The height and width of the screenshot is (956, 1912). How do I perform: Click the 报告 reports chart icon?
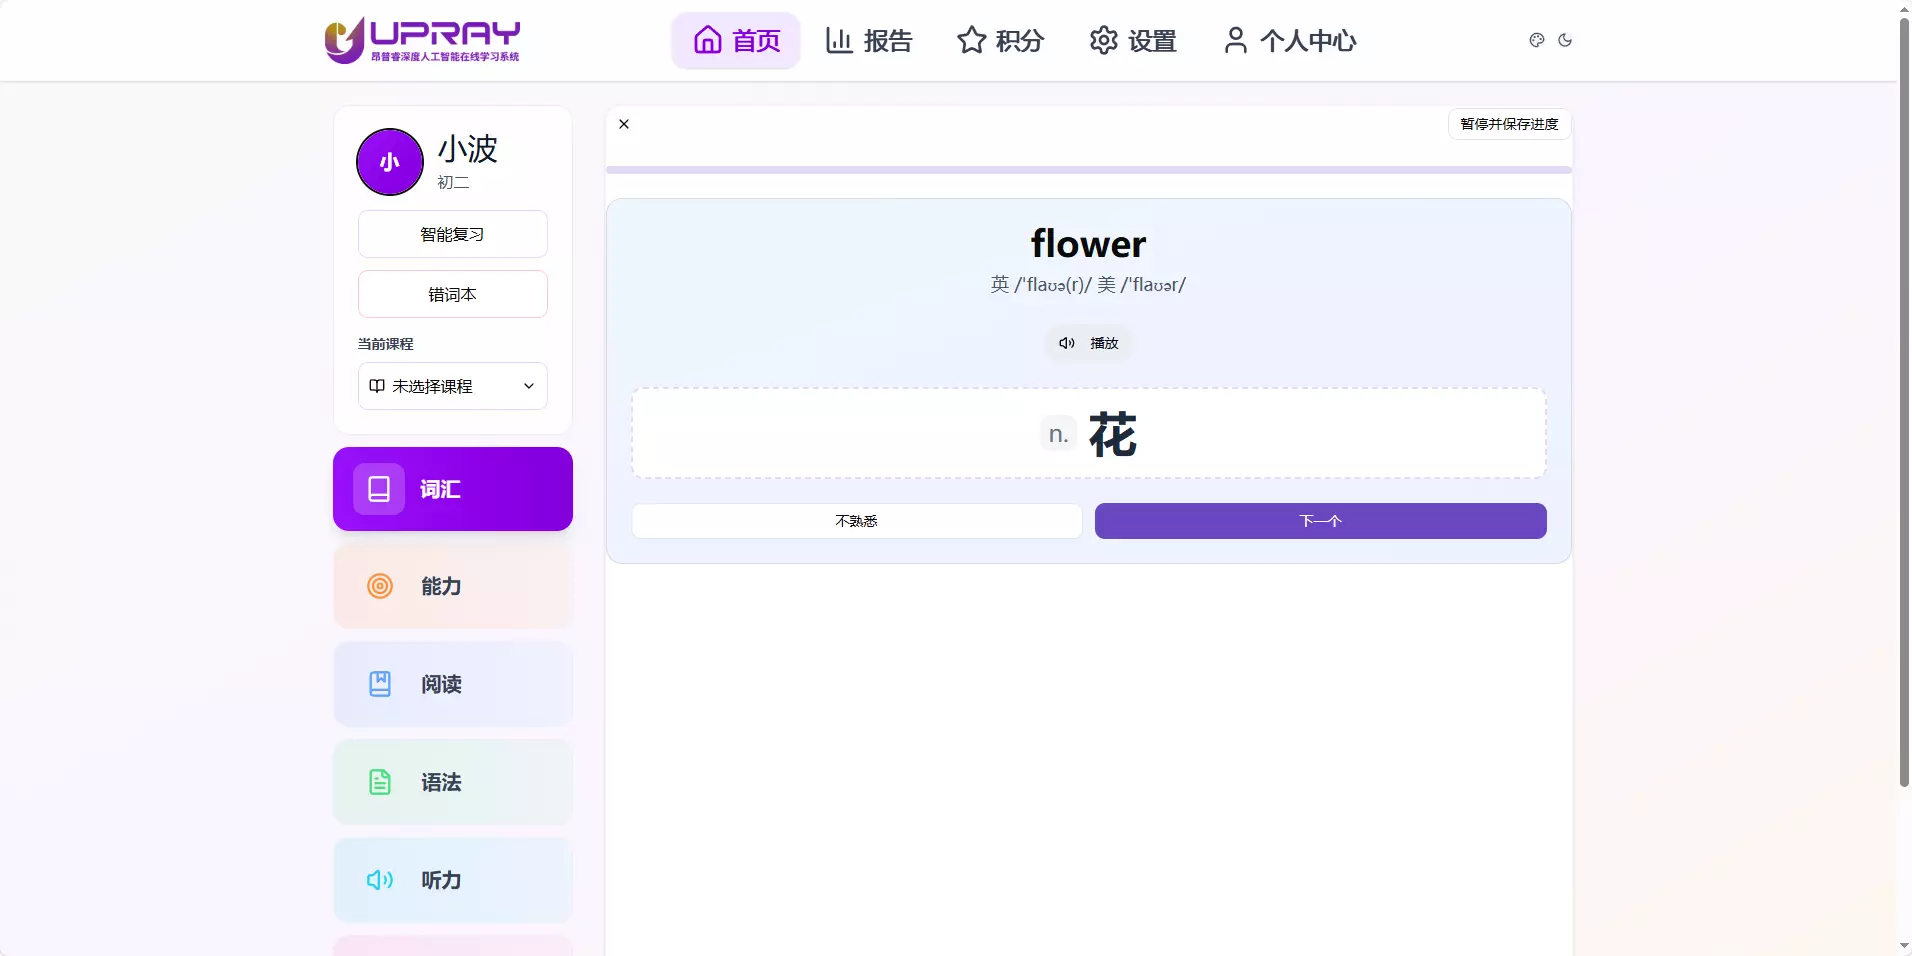pos(841,41)
